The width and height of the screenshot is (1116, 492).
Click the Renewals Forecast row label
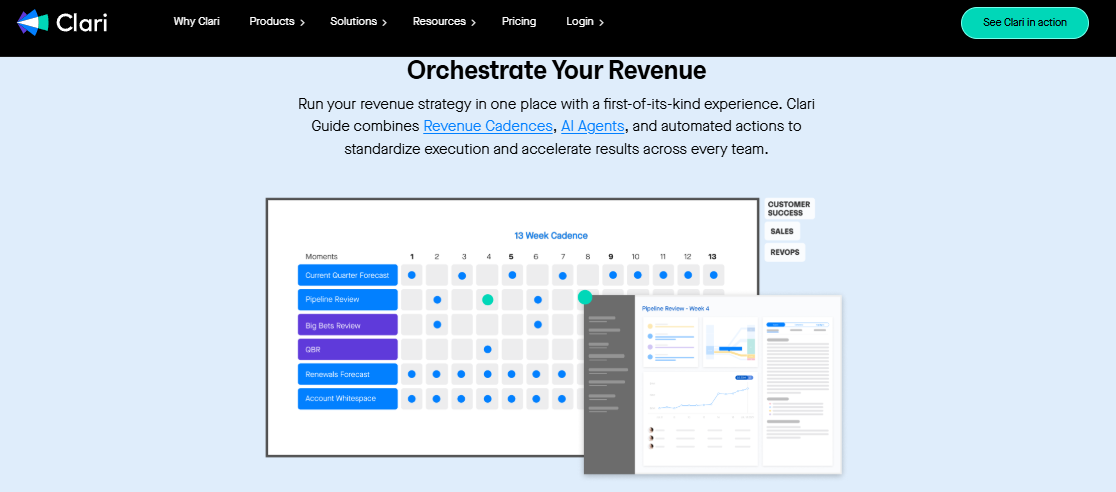point(347,374)
